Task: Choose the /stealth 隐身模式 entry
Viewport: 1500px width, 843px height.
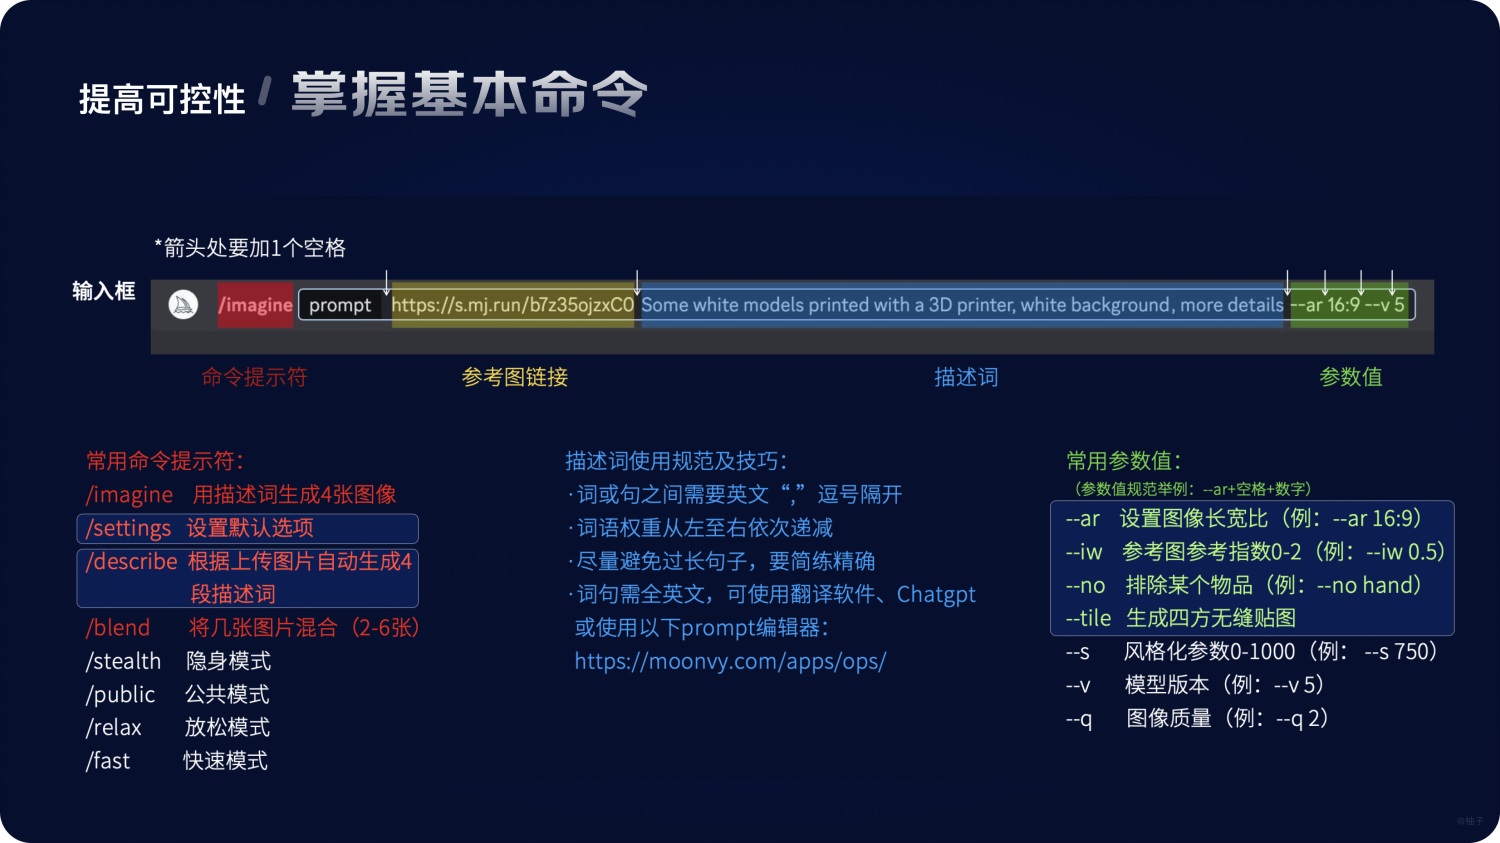Action: click(x=123, y=661)
